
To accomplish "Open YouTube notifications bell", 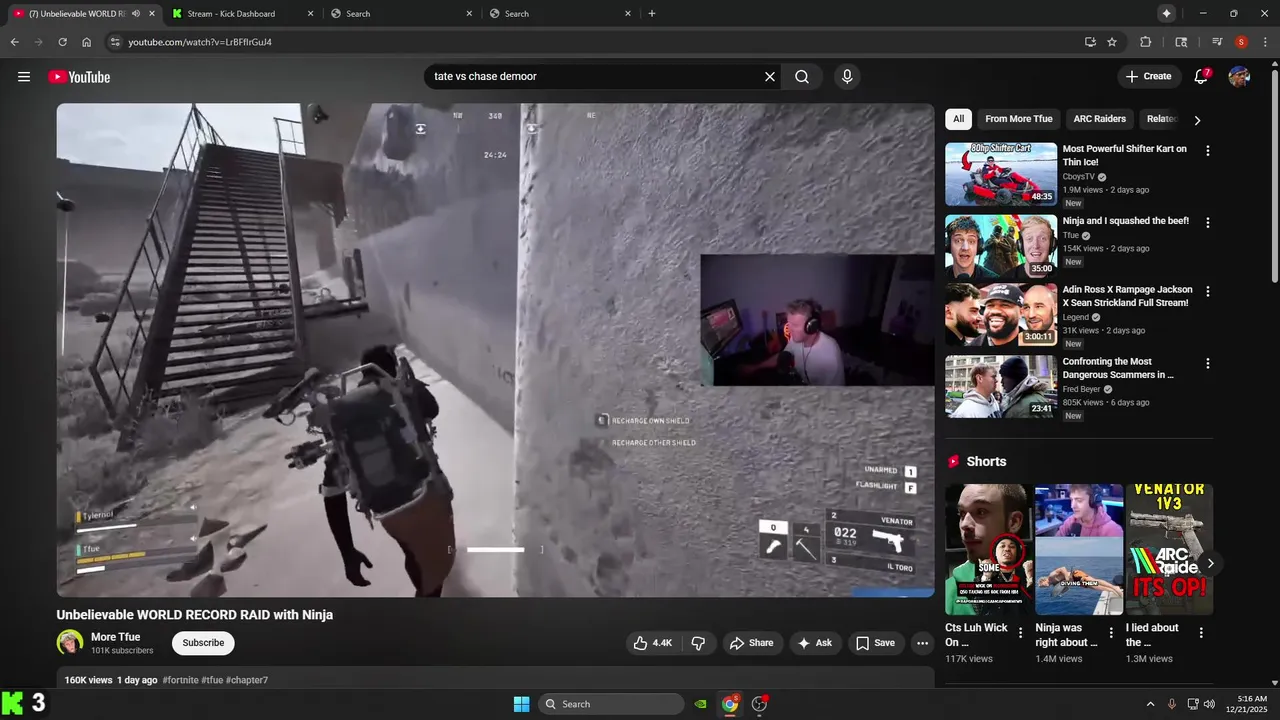I will click(x=1201, y=77).
